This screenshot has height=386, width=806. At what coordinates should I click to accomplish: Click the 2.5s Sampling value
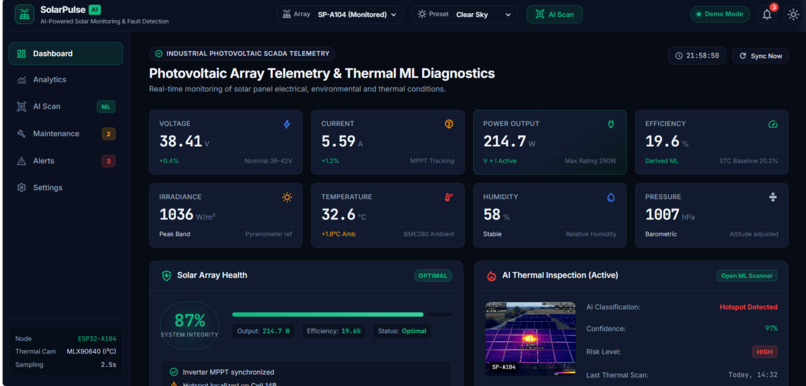pyautogui.click(x=108, y=364)
